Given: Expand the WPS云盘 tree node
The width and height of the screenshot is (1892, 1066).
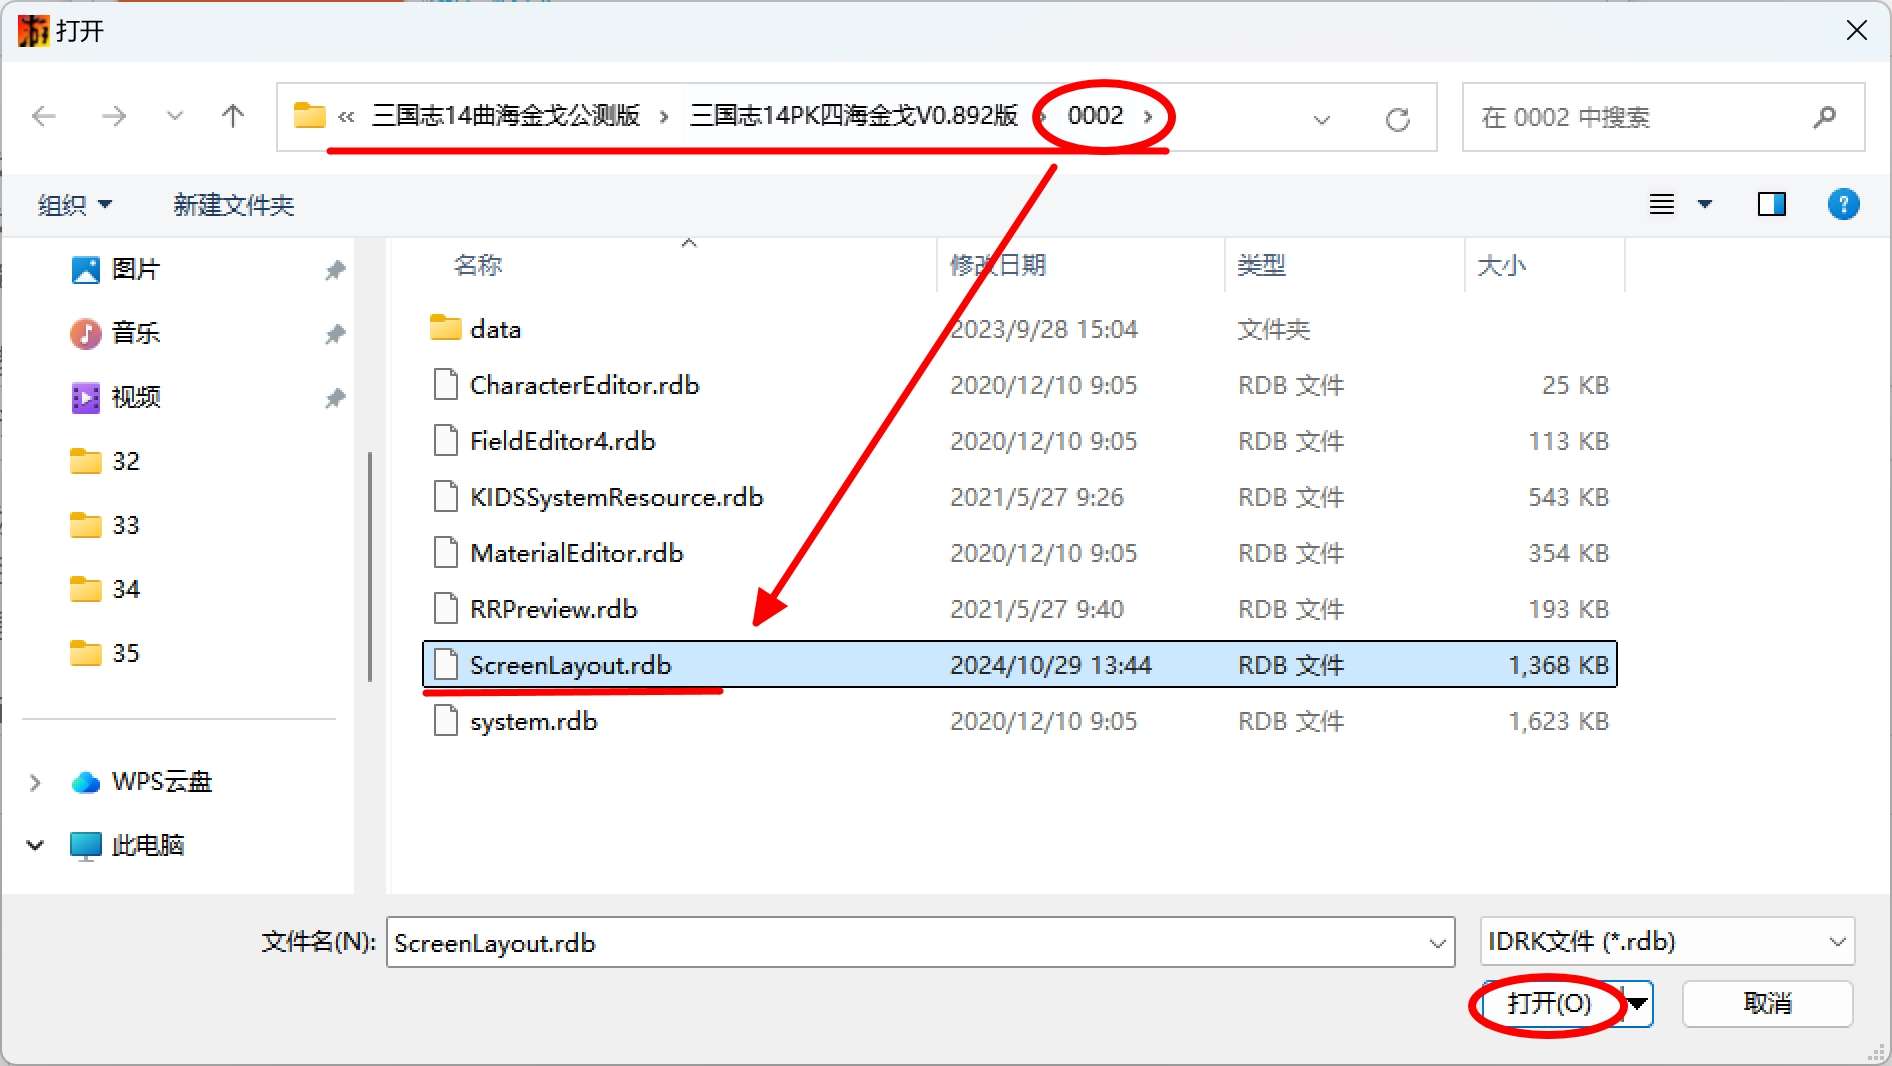Looking at the screenshot, I should [x=35, y=782].
